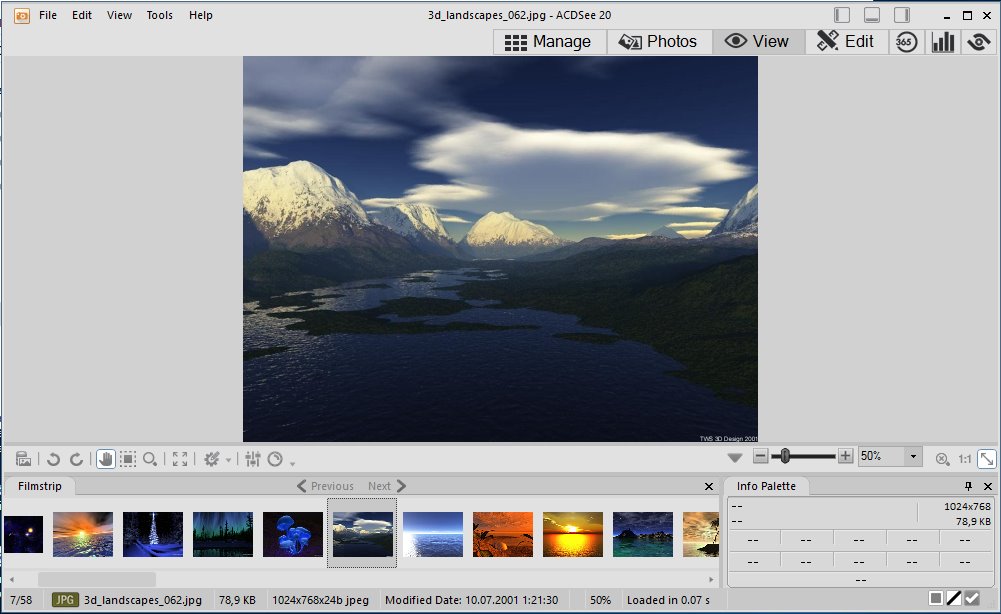Image resolution: width=1001 pixels, height=614 pixels.
Task: Open the dashboard bar chart icon
Action: [943, 42]
